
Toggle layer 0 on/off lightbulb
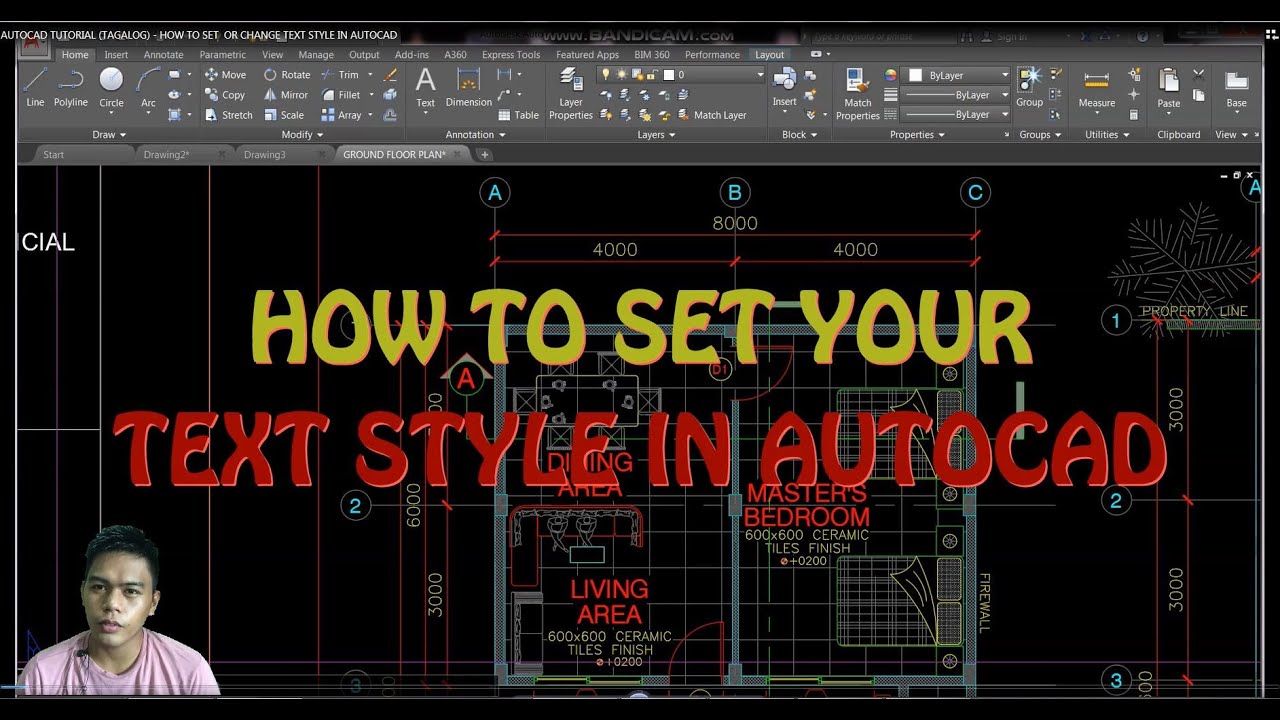[606, 75]
